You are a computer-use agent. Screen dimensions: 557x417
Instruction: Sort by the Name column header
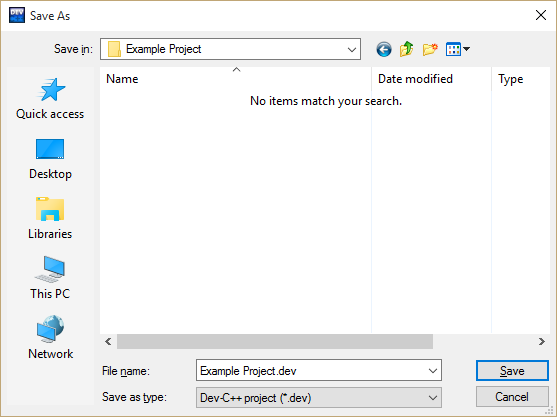(x=236, y=79)
